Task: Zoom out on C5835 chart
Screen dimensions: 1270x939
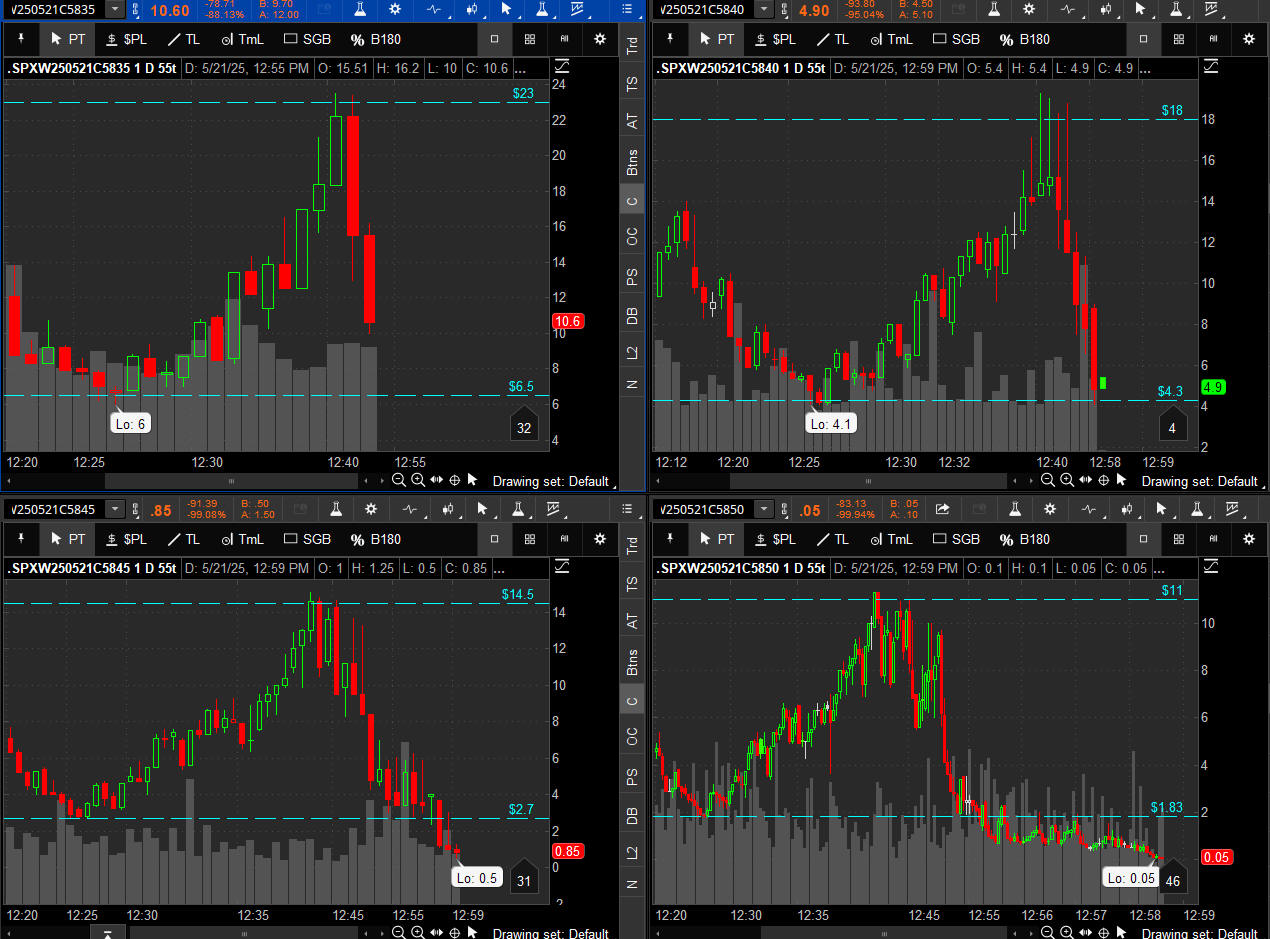Action: [x=399, y=481]
